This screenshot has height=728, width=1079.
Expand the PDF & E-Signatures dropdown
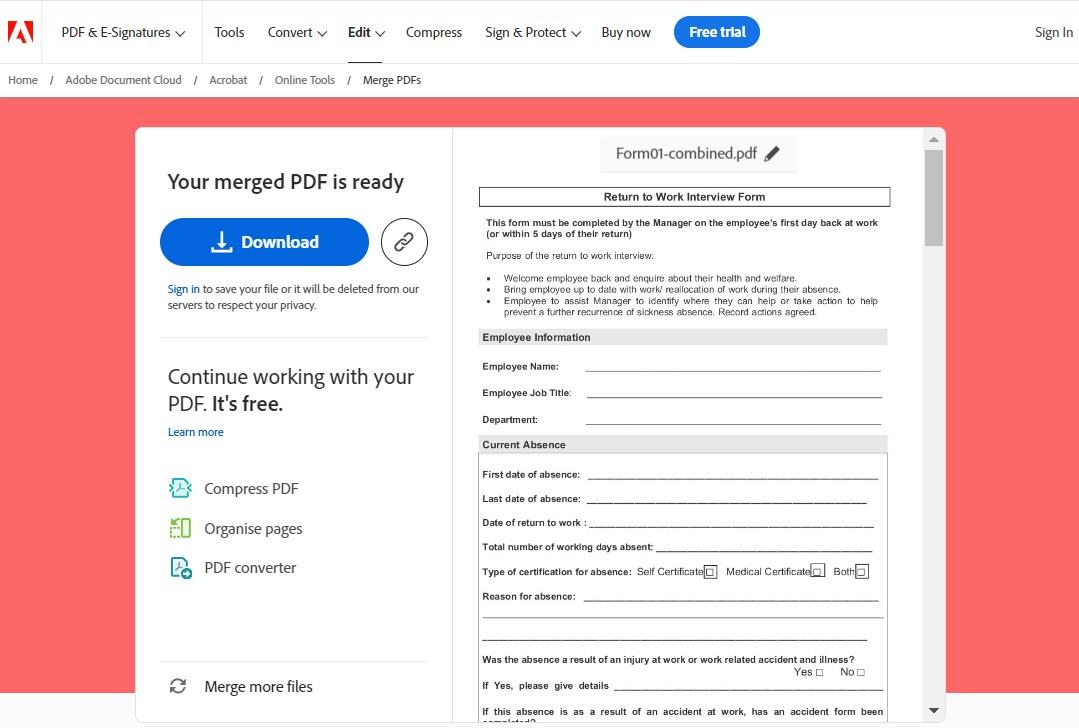[123, 32]
